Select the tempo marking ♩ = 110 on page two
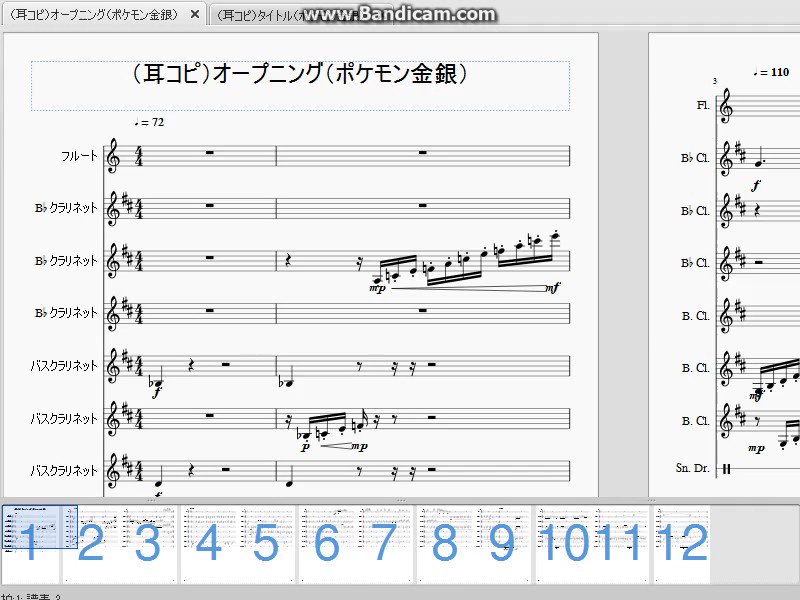Image resolution: width=800 pixels, height=600 pixels. click(x=771, y=72)
